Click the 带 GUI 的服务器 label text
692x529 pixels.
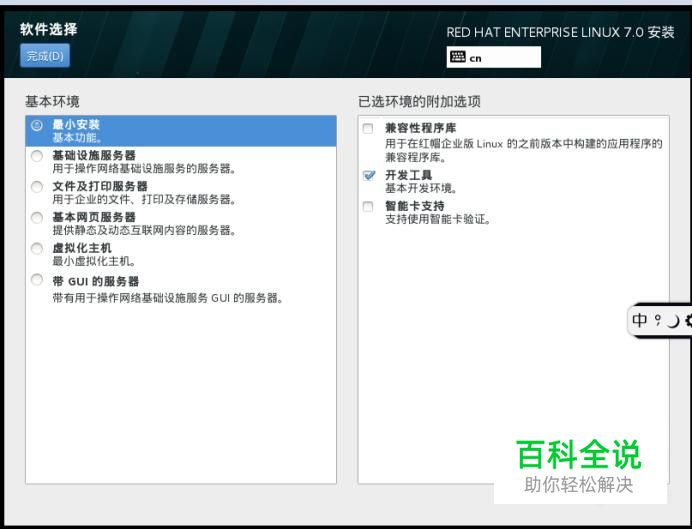tap(96, 281)
